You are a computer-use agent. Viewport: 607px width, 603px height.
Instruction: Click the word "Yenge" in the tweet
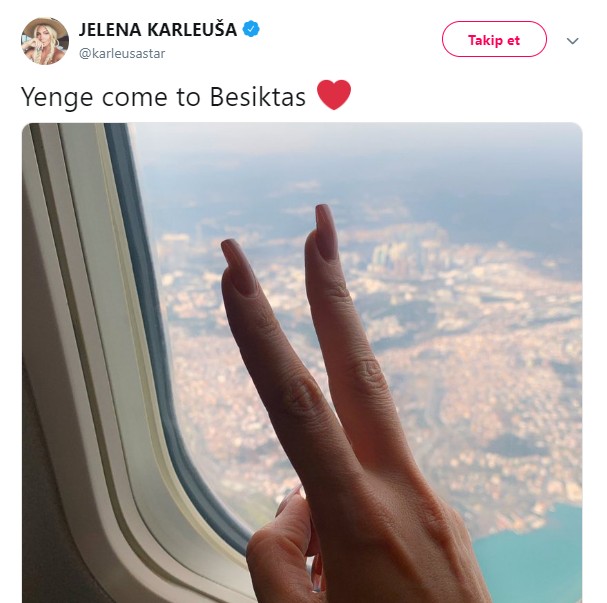pyautogui.click(x=57, y=98)
